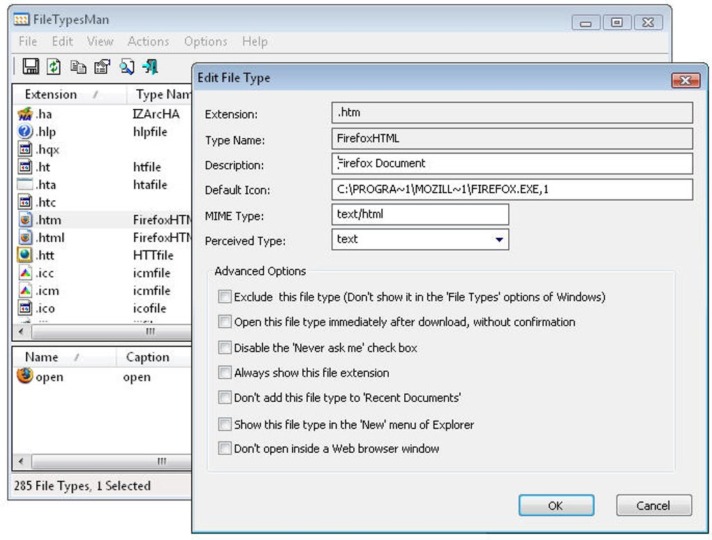Click the Default Icon input field

512,189
